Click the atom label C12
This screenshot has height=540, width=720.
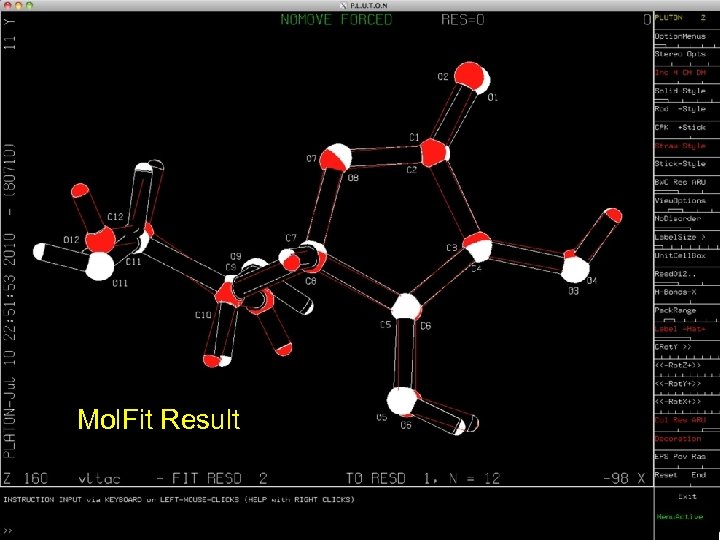pos(115,217)
